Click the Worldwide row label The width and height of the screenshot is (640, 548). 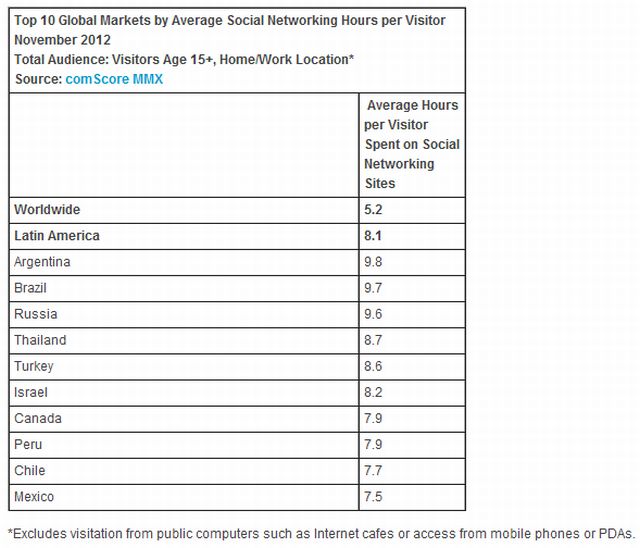pyautogui.click(x=47, y=210)
